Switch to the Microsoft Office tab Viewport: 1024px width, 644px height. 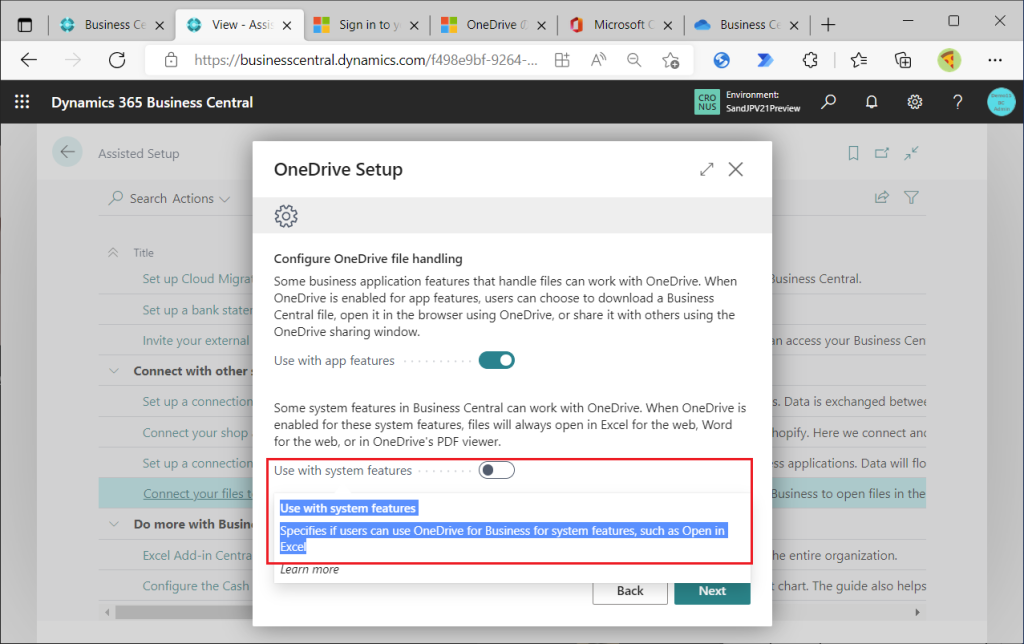point(619,25)
